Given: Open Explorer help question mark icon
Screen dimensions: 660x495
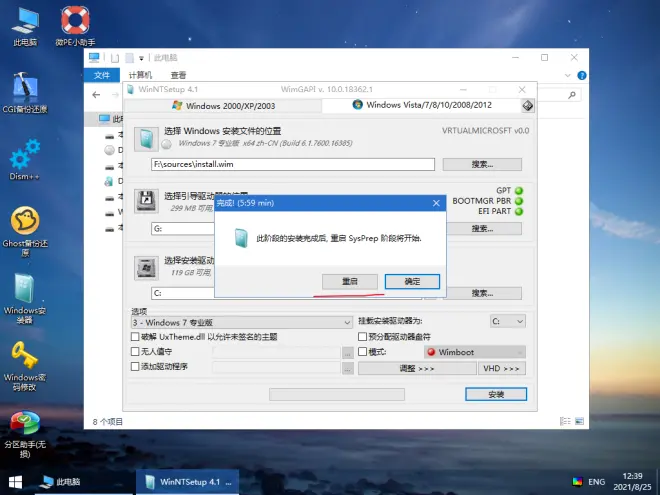Looking at the screenshot, I should [x=582, y=76].
